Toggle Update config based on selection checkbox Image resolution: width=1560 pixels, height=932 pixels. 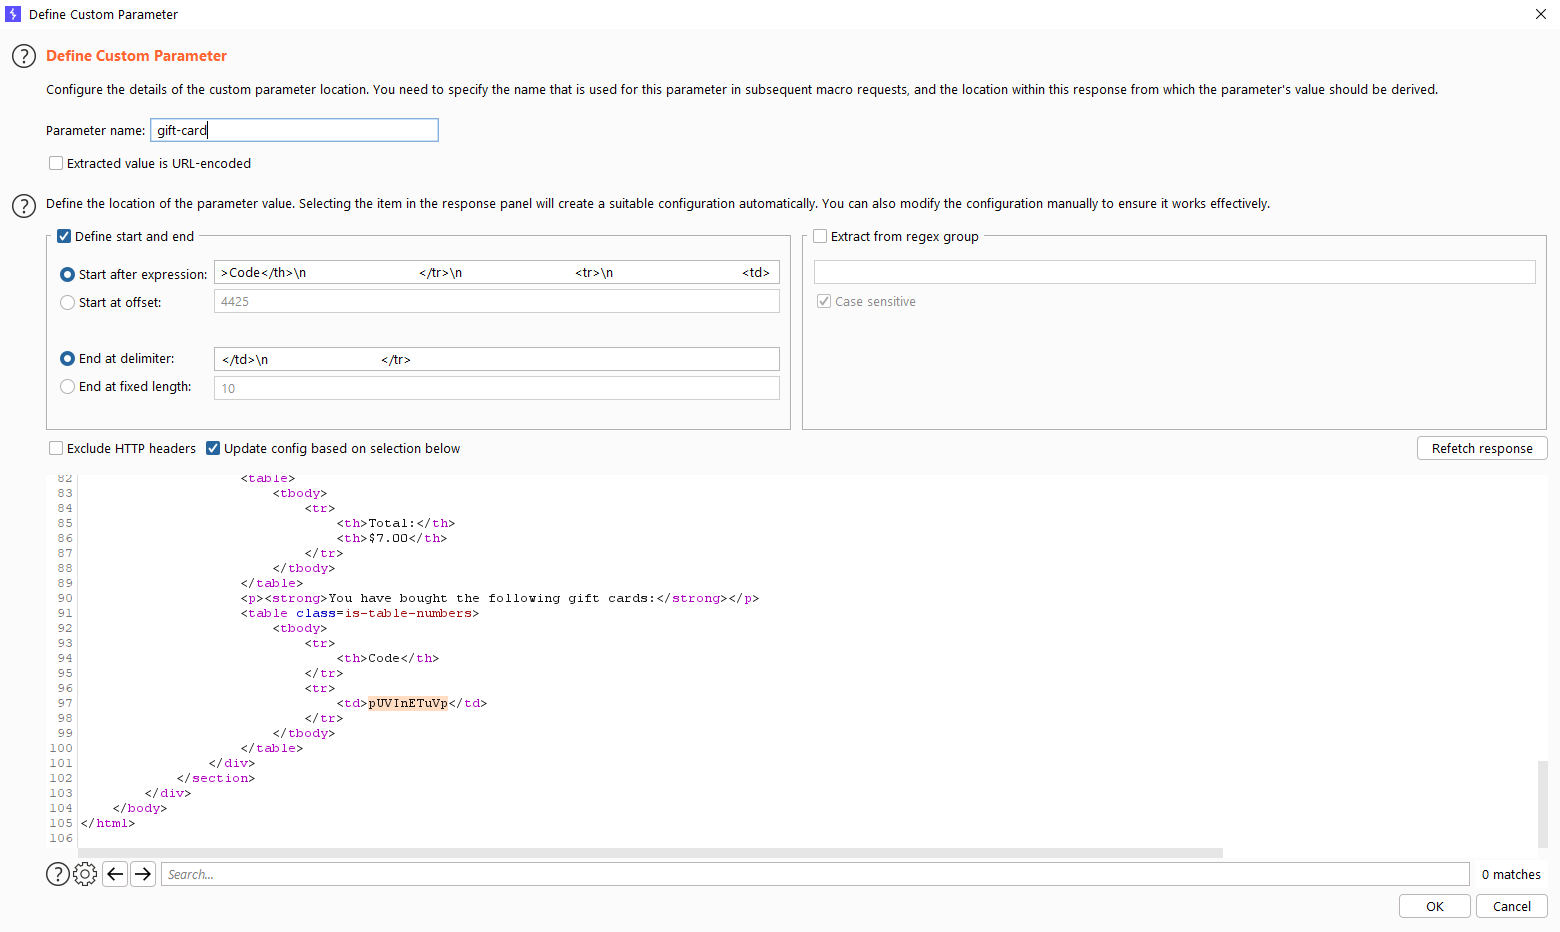[x=213, y=448]
